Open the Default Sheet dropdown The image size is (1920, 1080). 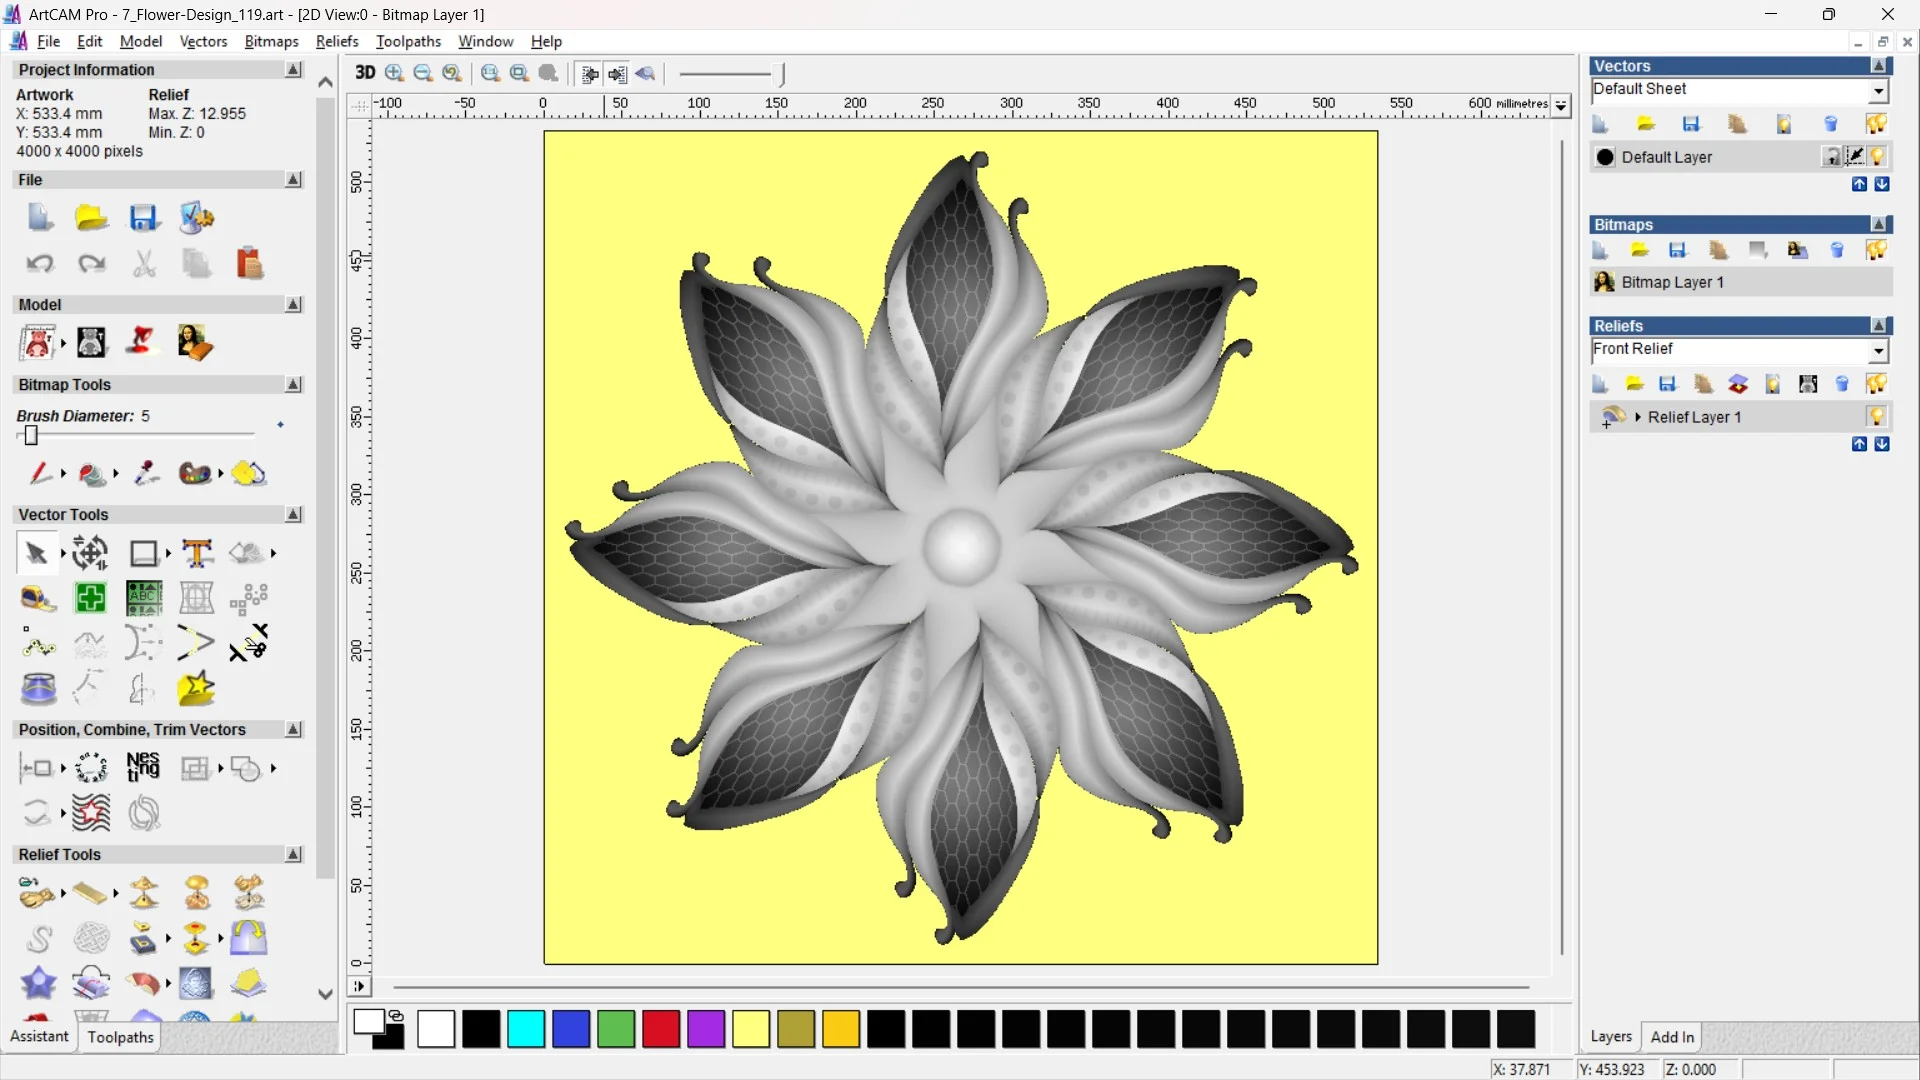1878,90
